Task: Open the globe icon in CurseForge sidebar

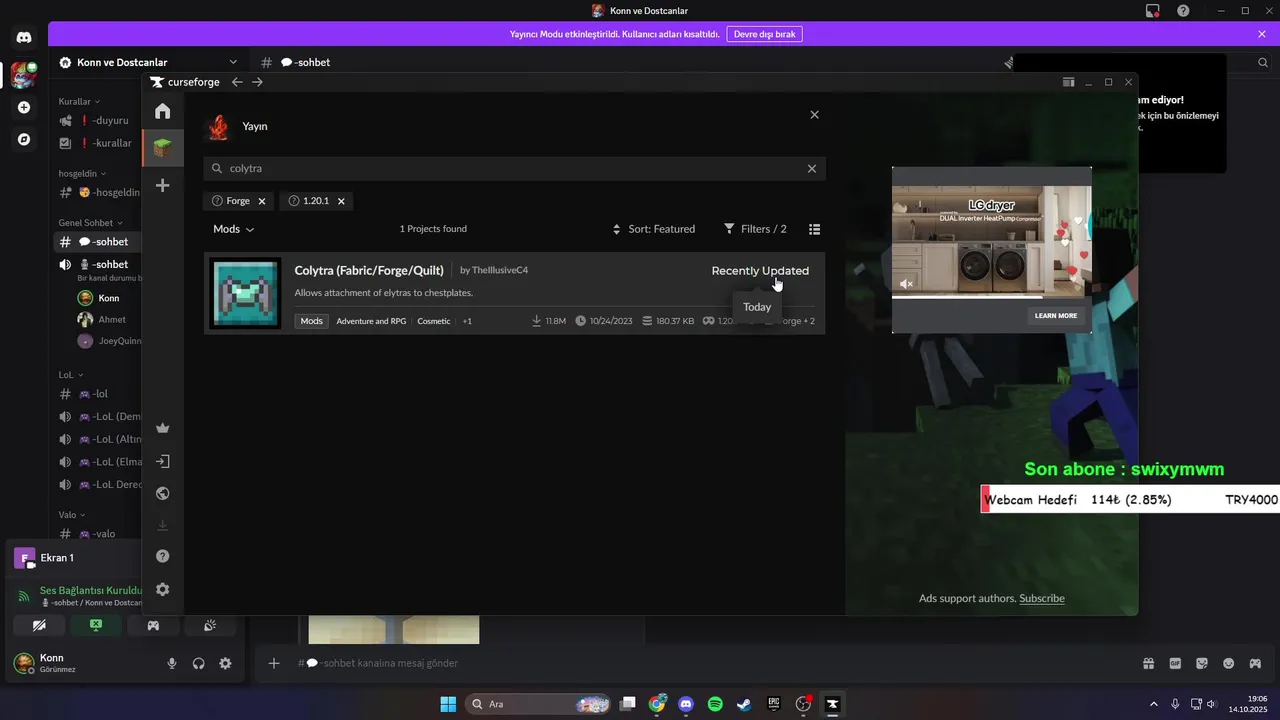Action: click(x=163, y=493)
